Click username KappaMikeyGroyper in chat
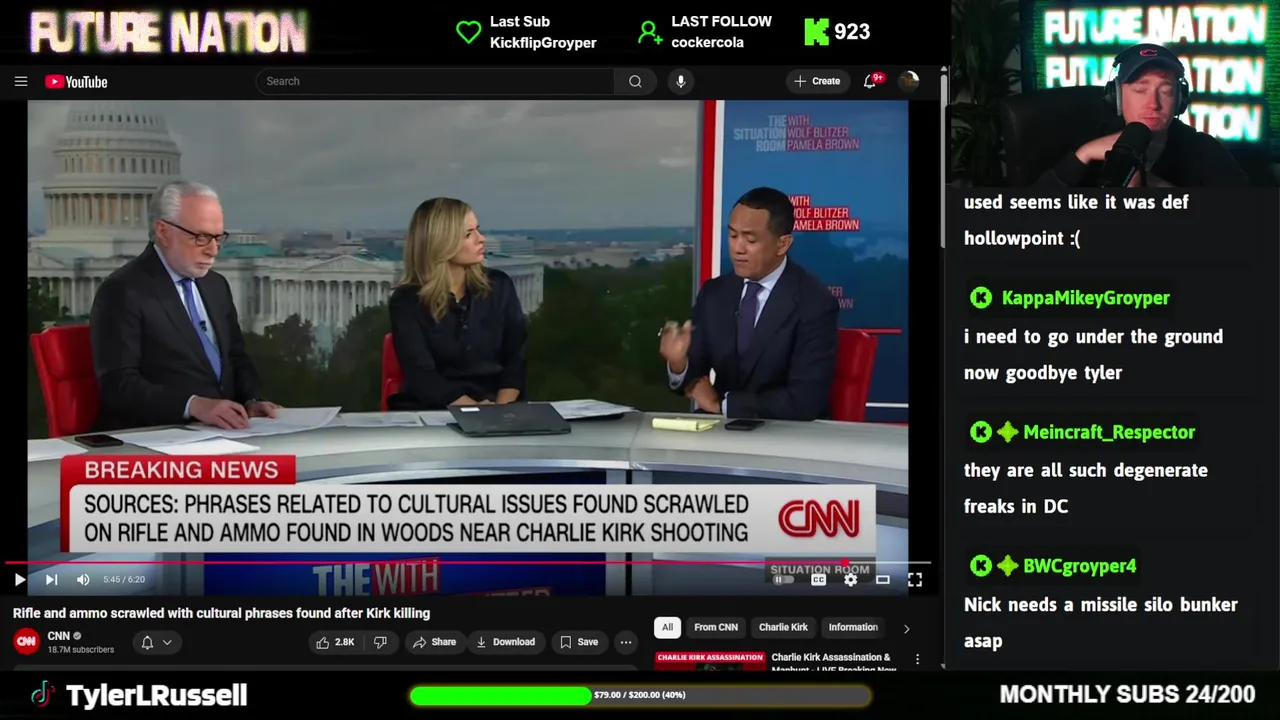This screenshot has width=1280, height=720. pyautogui.click(x=1085, y=298)
